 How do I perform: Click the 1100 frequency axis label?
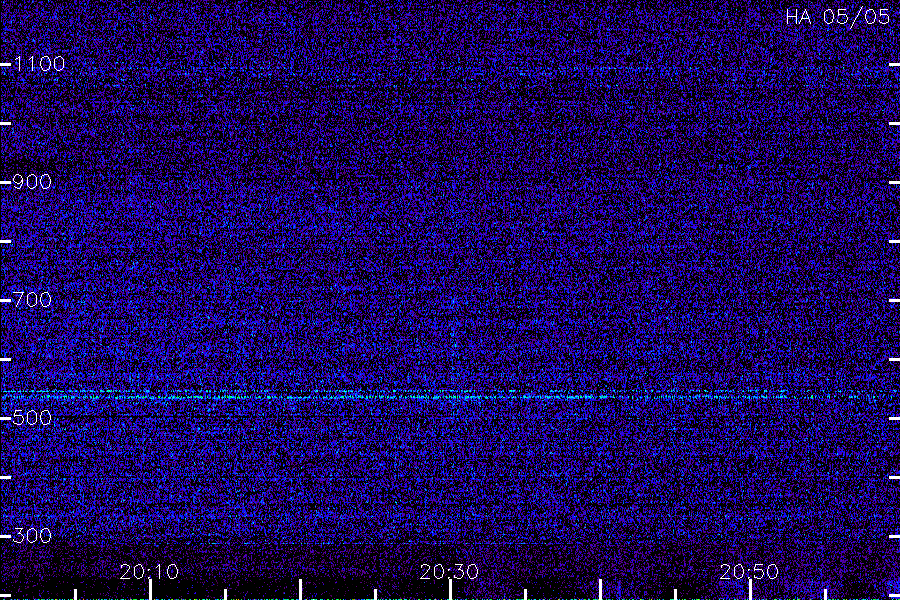40,64
